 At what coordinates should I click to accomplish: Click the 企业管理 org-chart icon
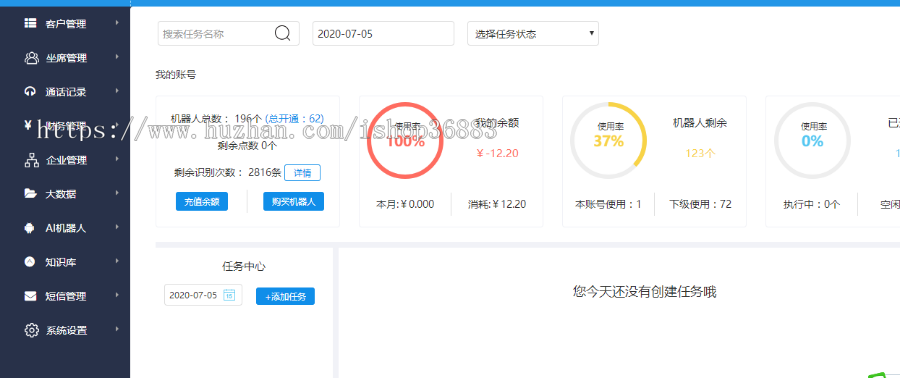click(31, 160)
